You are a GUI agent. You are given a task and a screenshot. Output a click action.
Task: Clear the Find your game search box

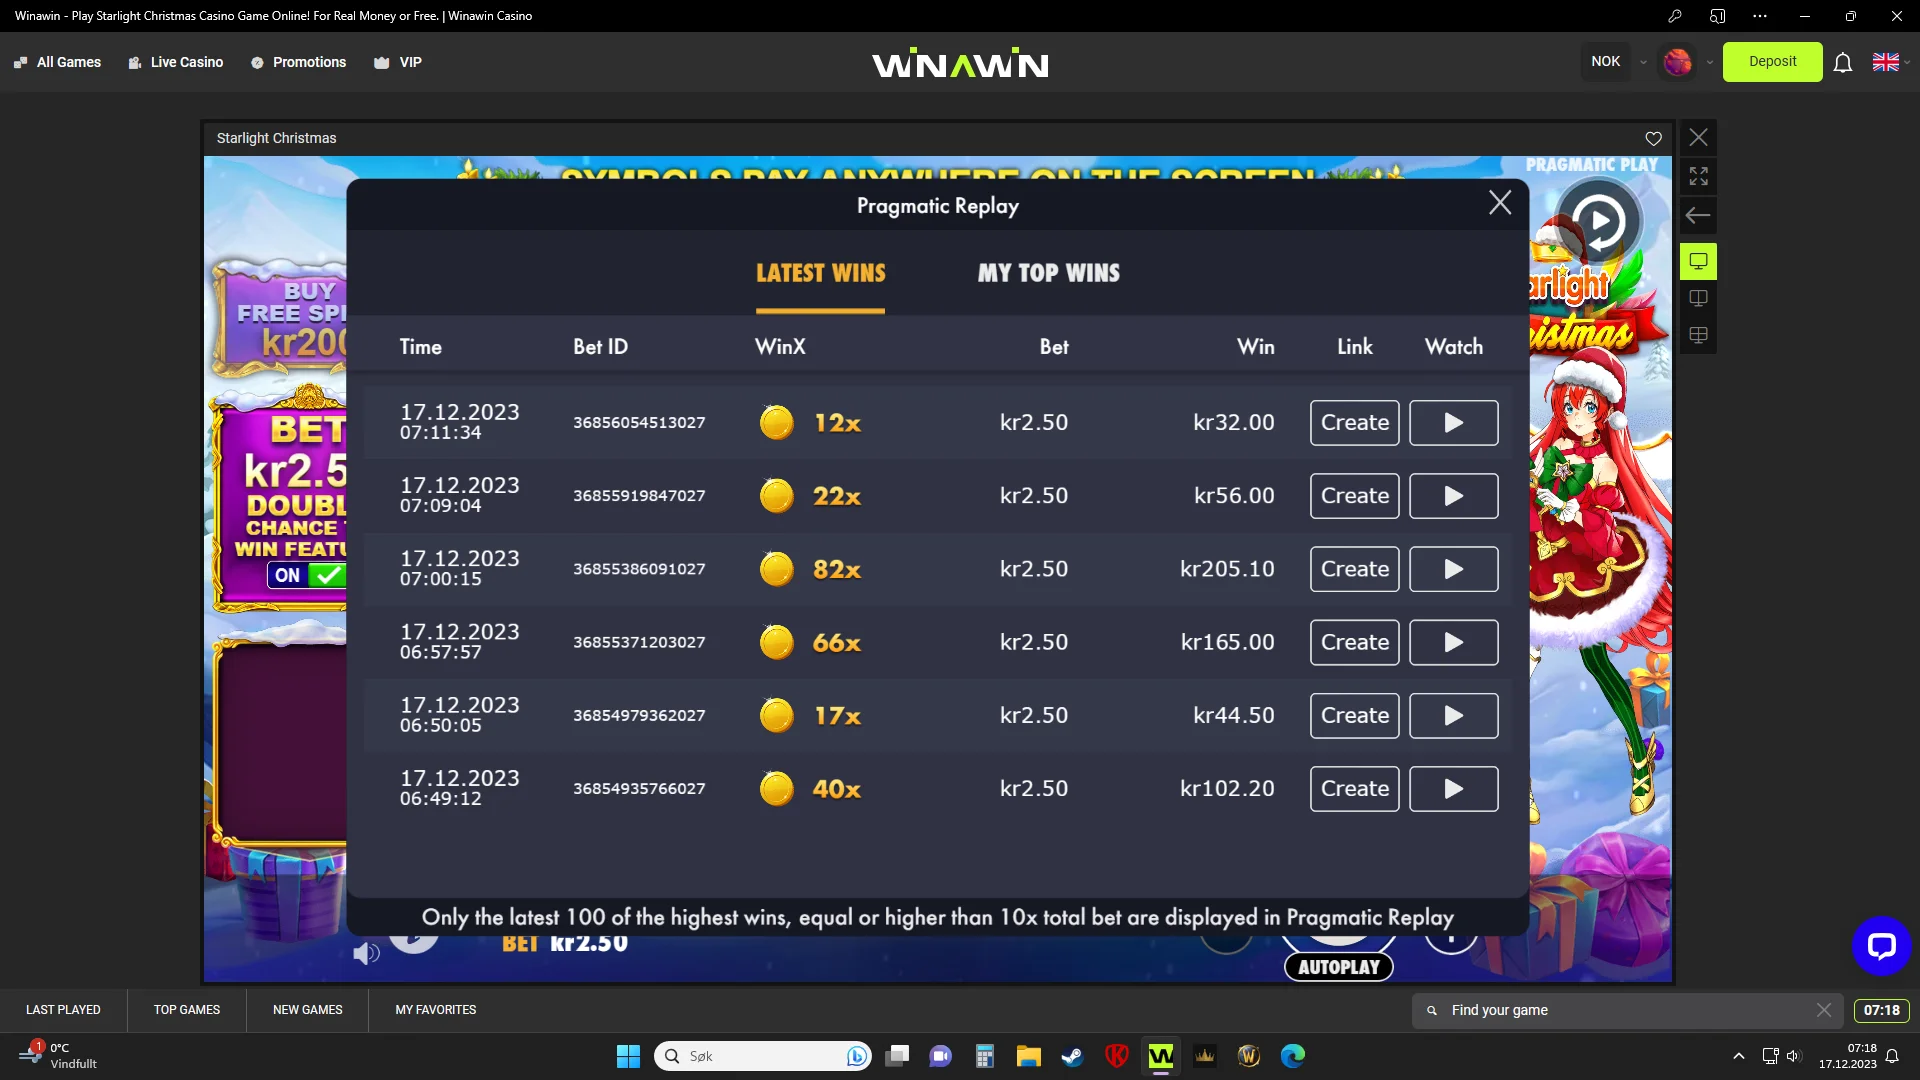pyautogui.click(x=1824, y=1011)
